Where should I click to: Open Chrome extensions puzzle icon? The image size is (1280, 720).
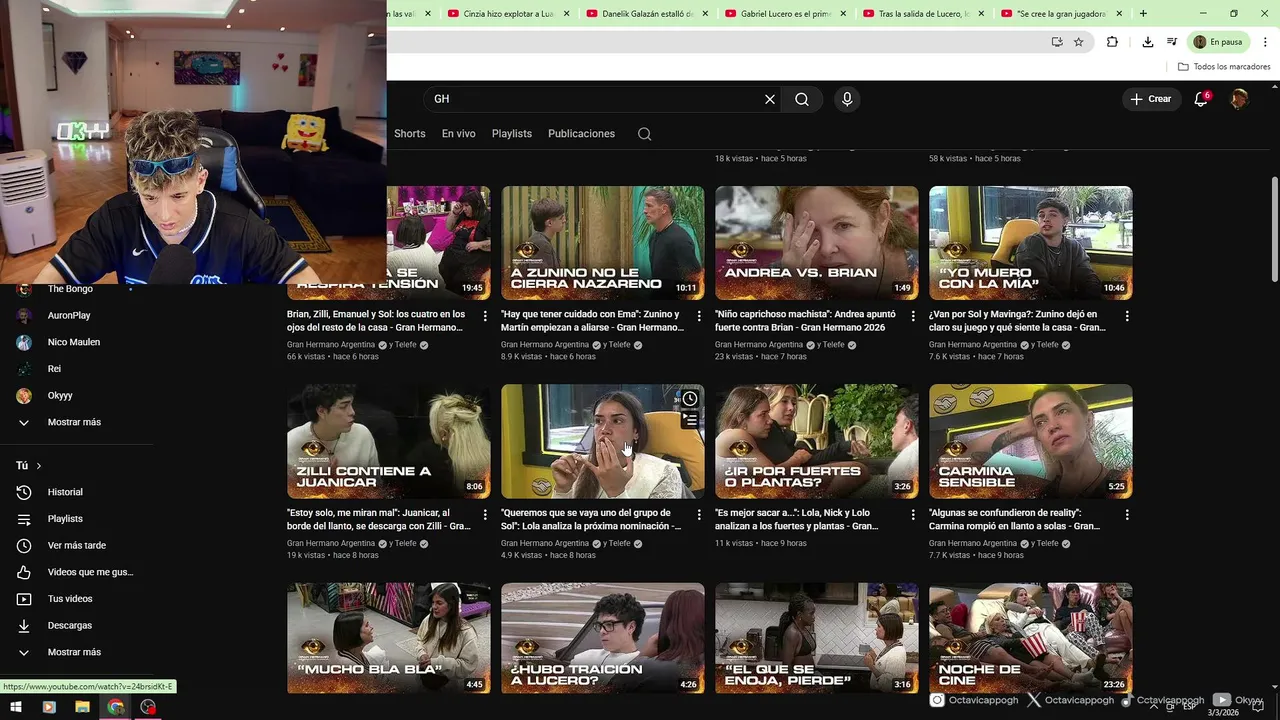(1112, 42)
